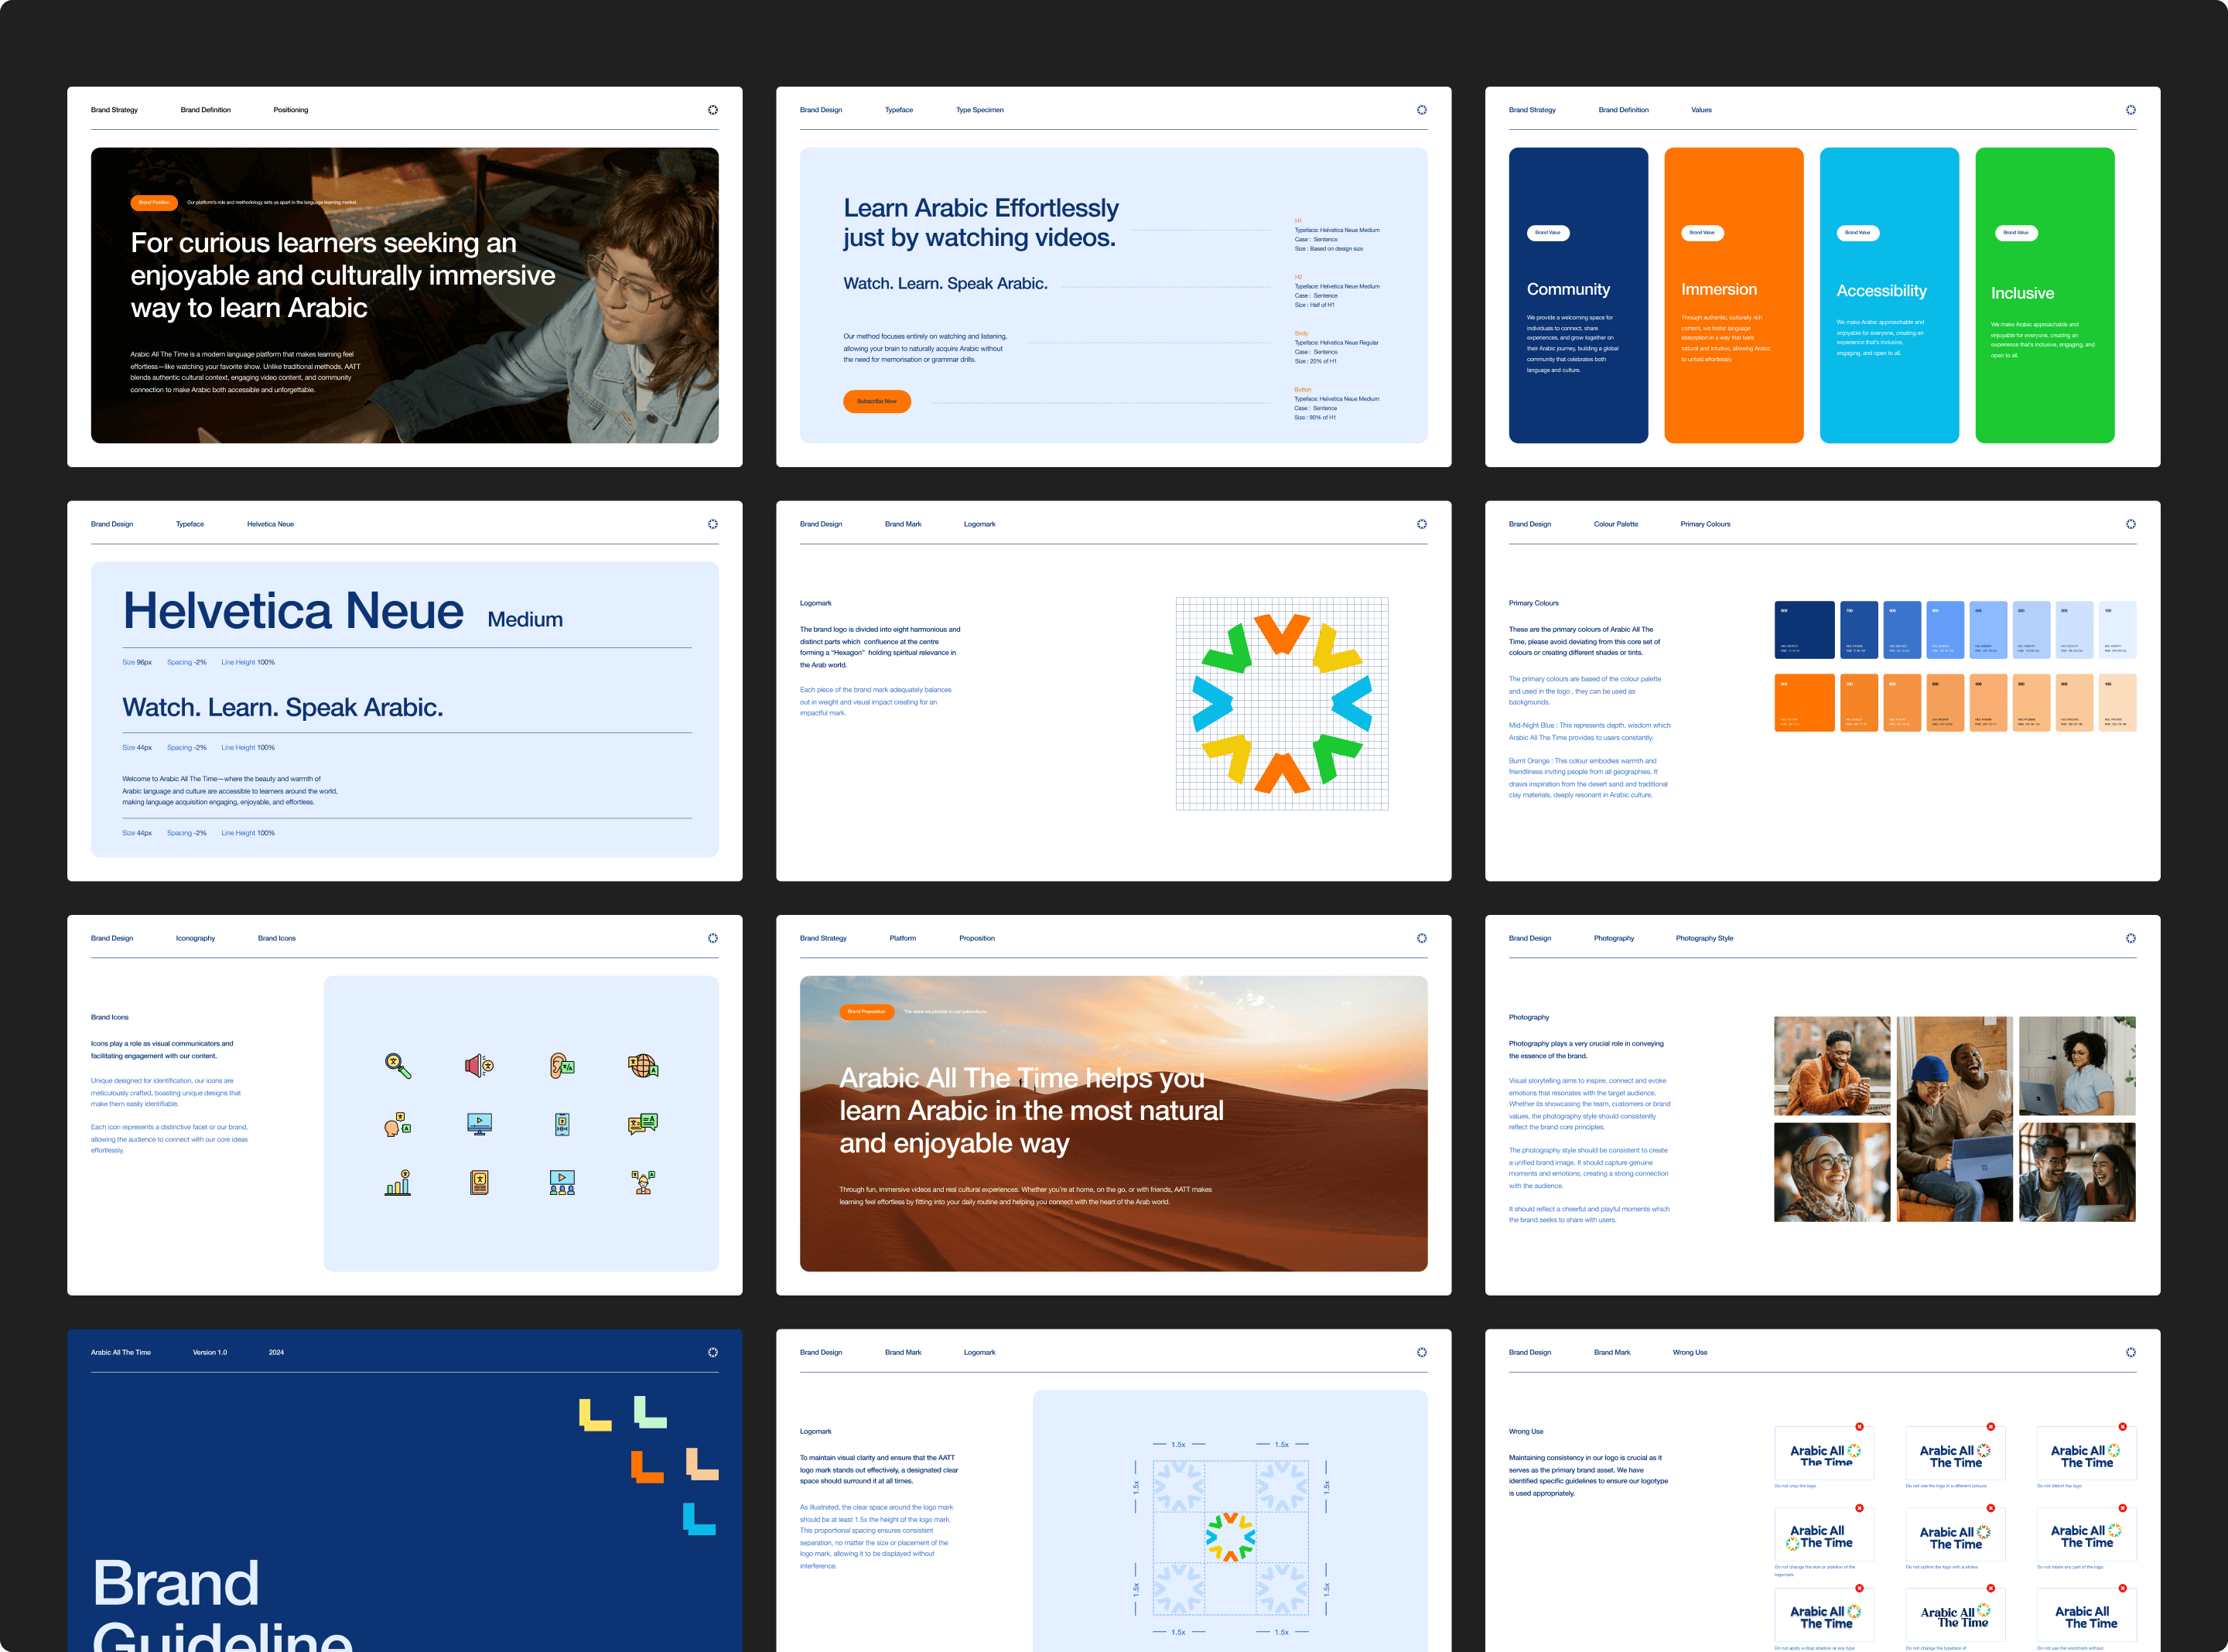The image size is (2228, 1652).
Task: Select the globe with language bubbles icon
Action: (643, 1066)
